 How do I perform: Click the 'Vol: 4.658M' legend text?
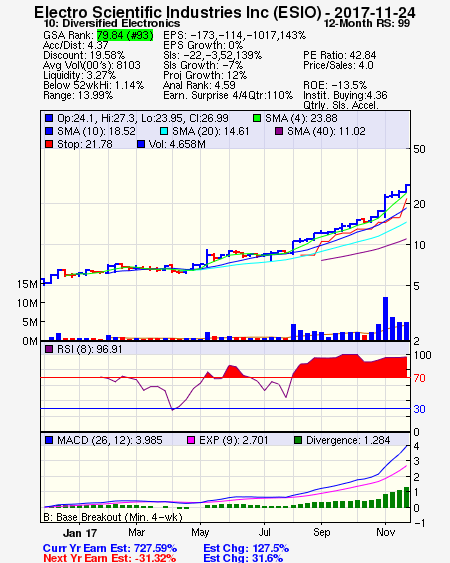click(177, 144)
